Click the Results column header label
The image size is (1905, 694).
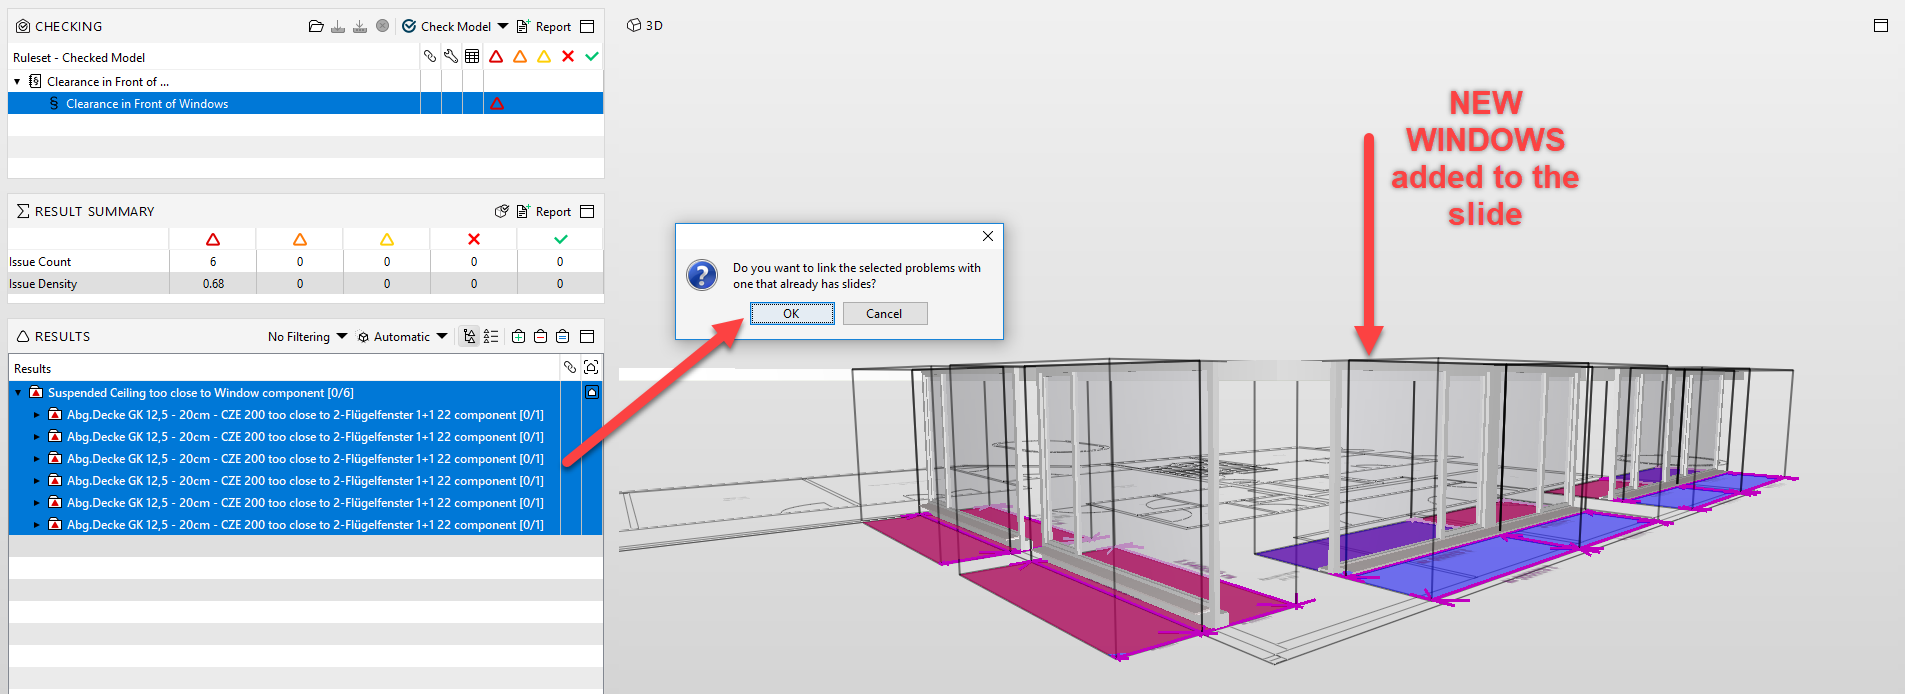point(32,368)
